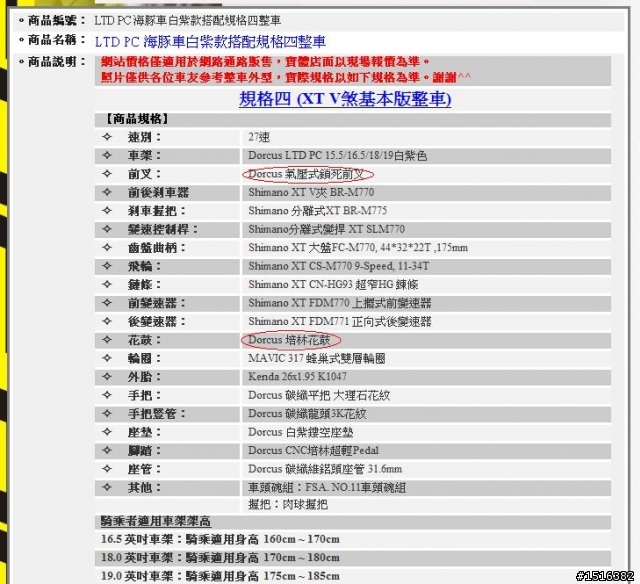Image resolution: width=640 pixels, height=584 pixels.
Task: Click the 前叉 row label
Action: [x=144, y=174]
